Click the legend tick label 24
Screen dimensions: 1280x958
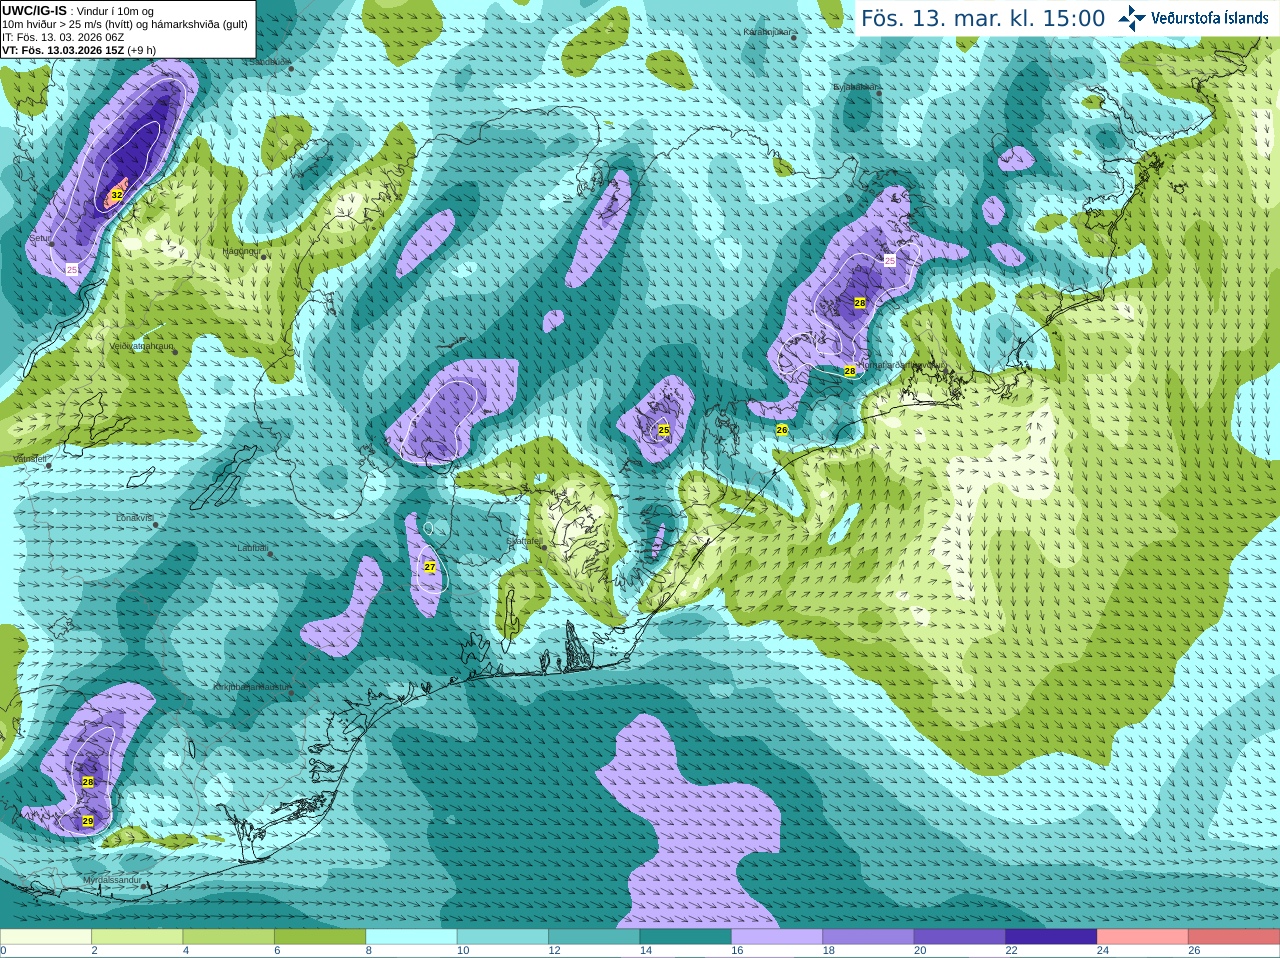(1103, 951)
